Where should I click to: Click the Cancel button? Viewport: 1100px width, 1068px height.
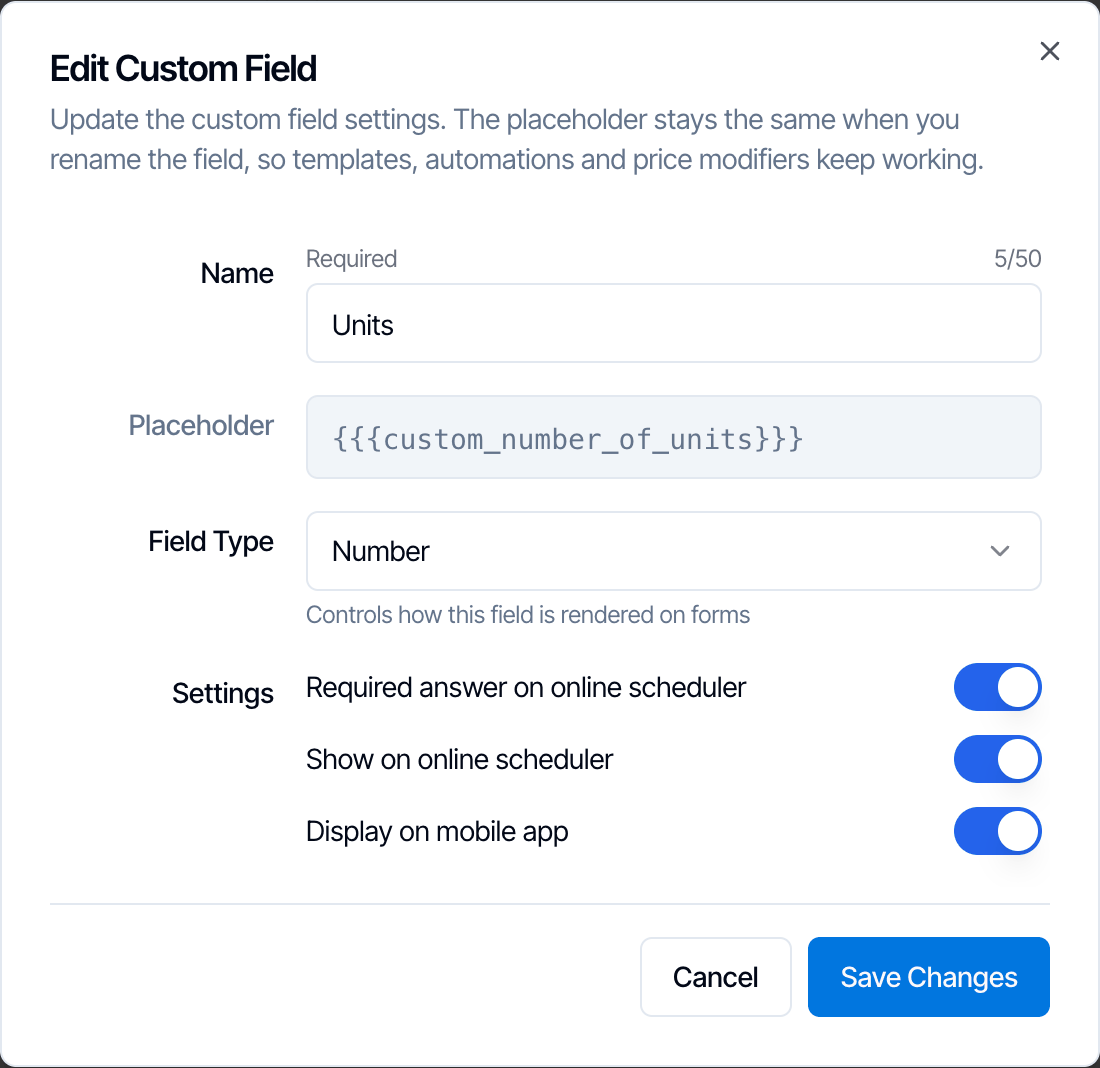716,977
